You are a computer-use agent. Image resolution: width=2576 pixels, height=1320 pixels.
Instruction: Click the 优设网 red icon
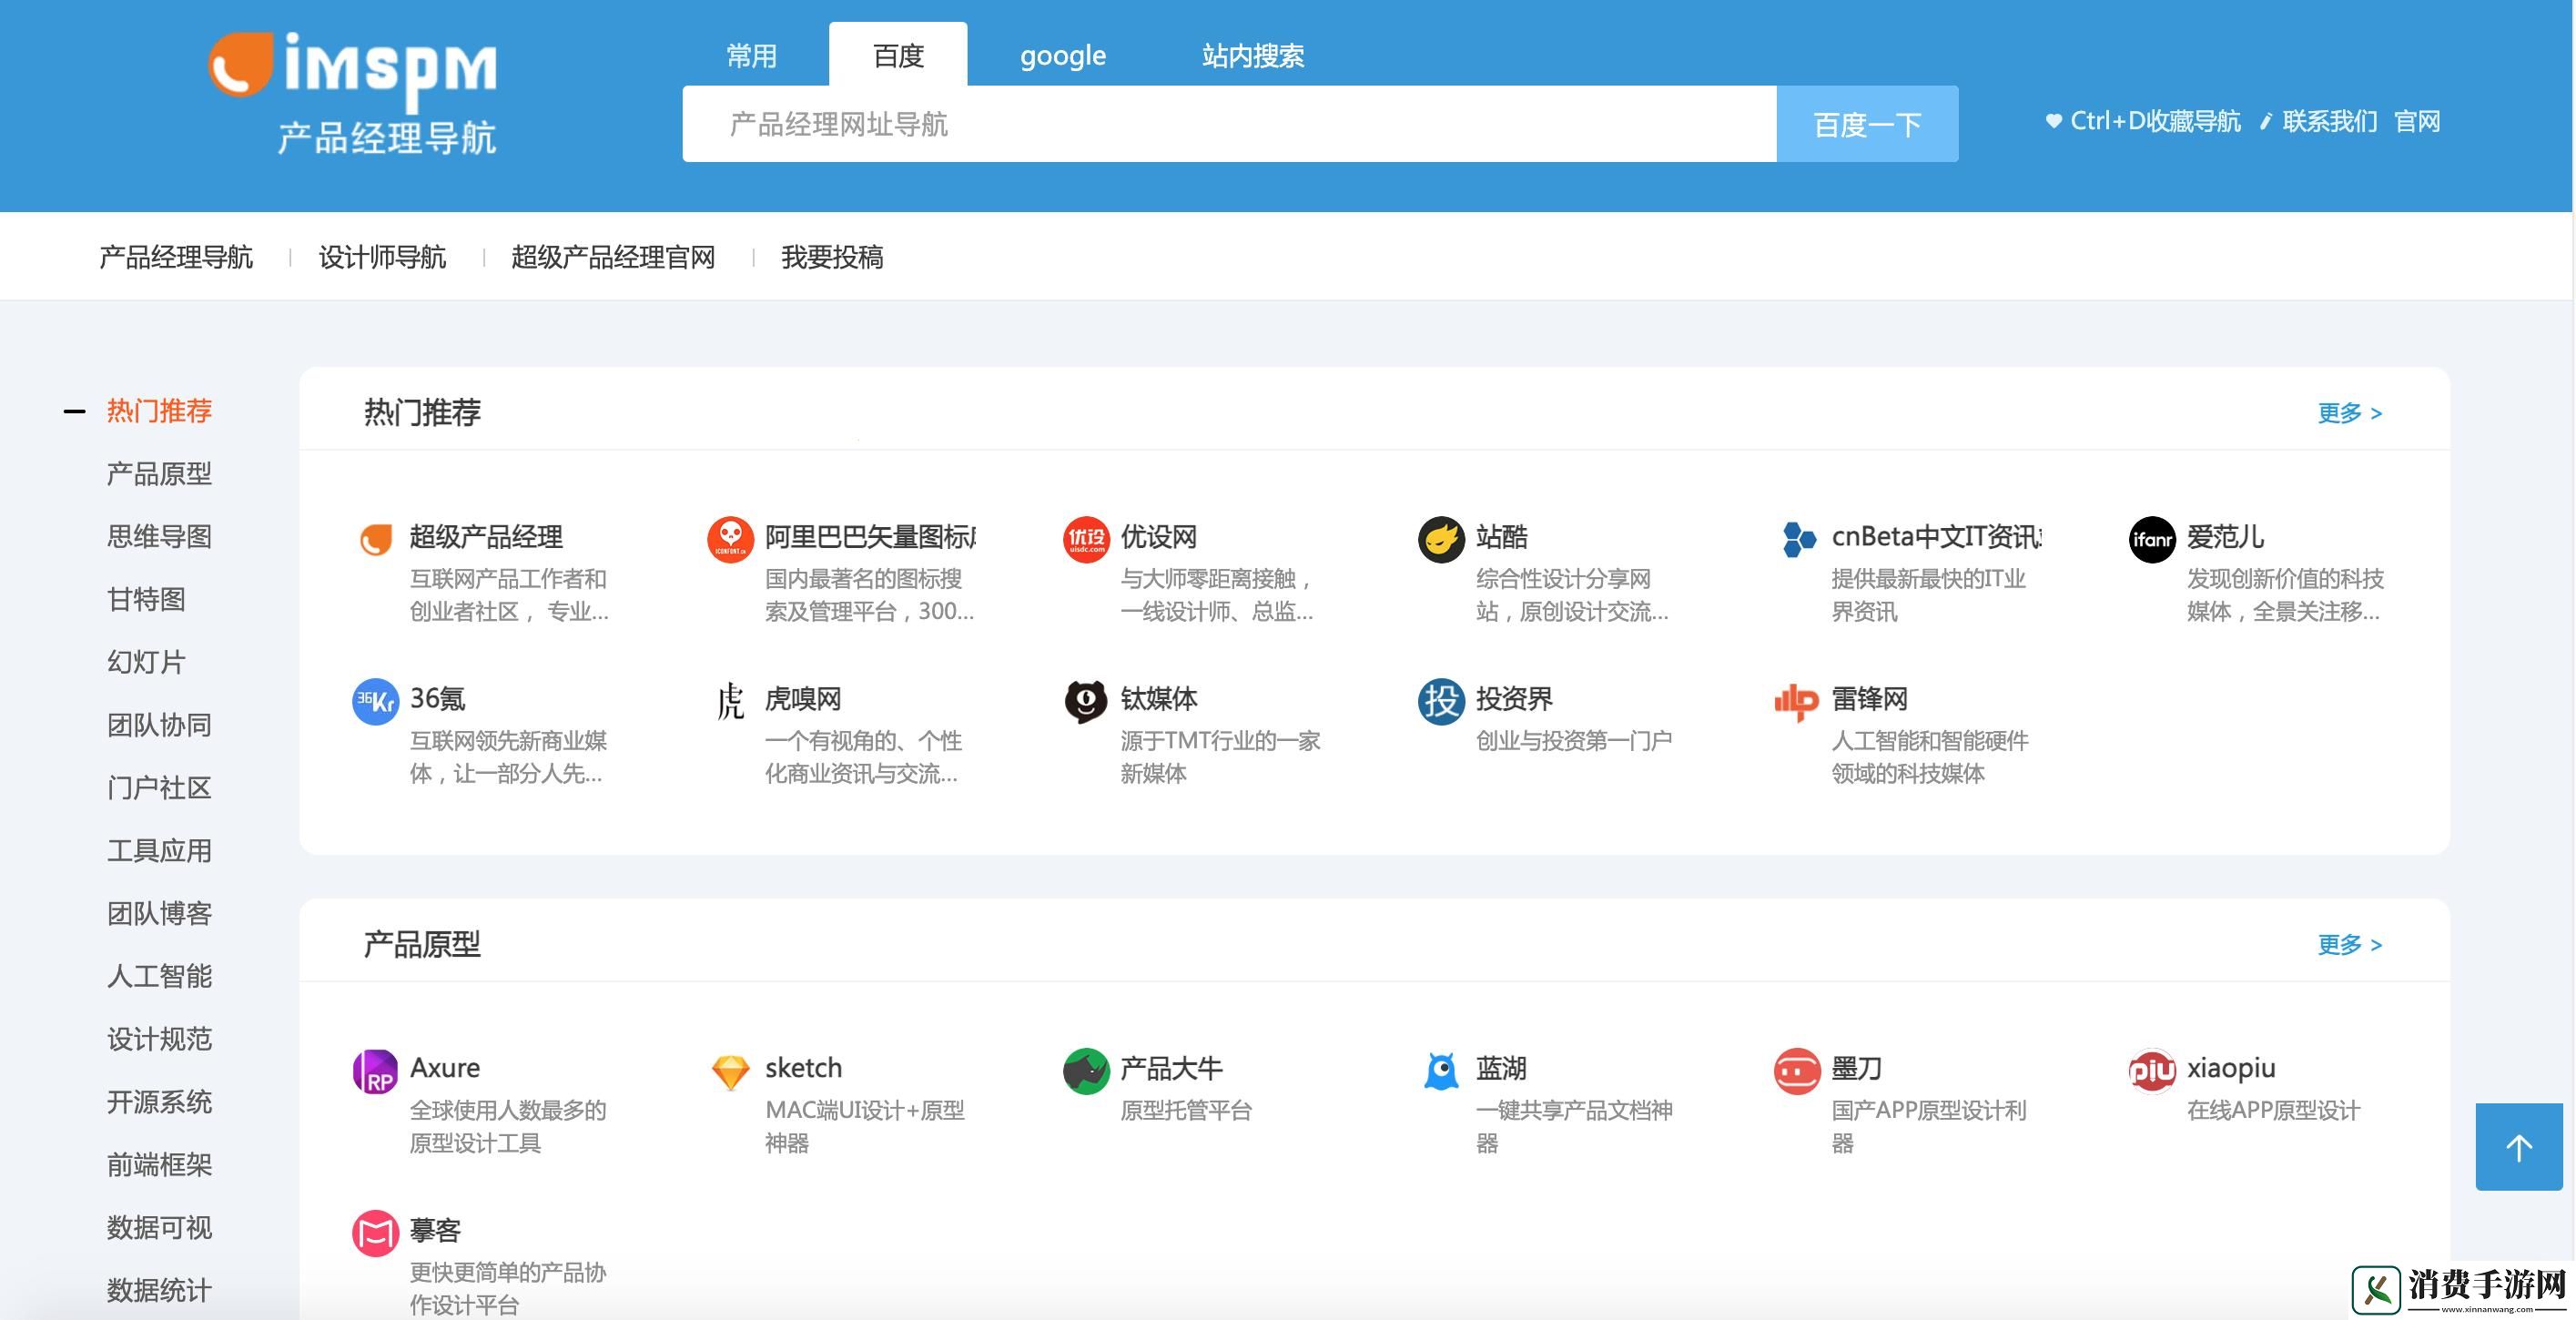point(1086,540)
